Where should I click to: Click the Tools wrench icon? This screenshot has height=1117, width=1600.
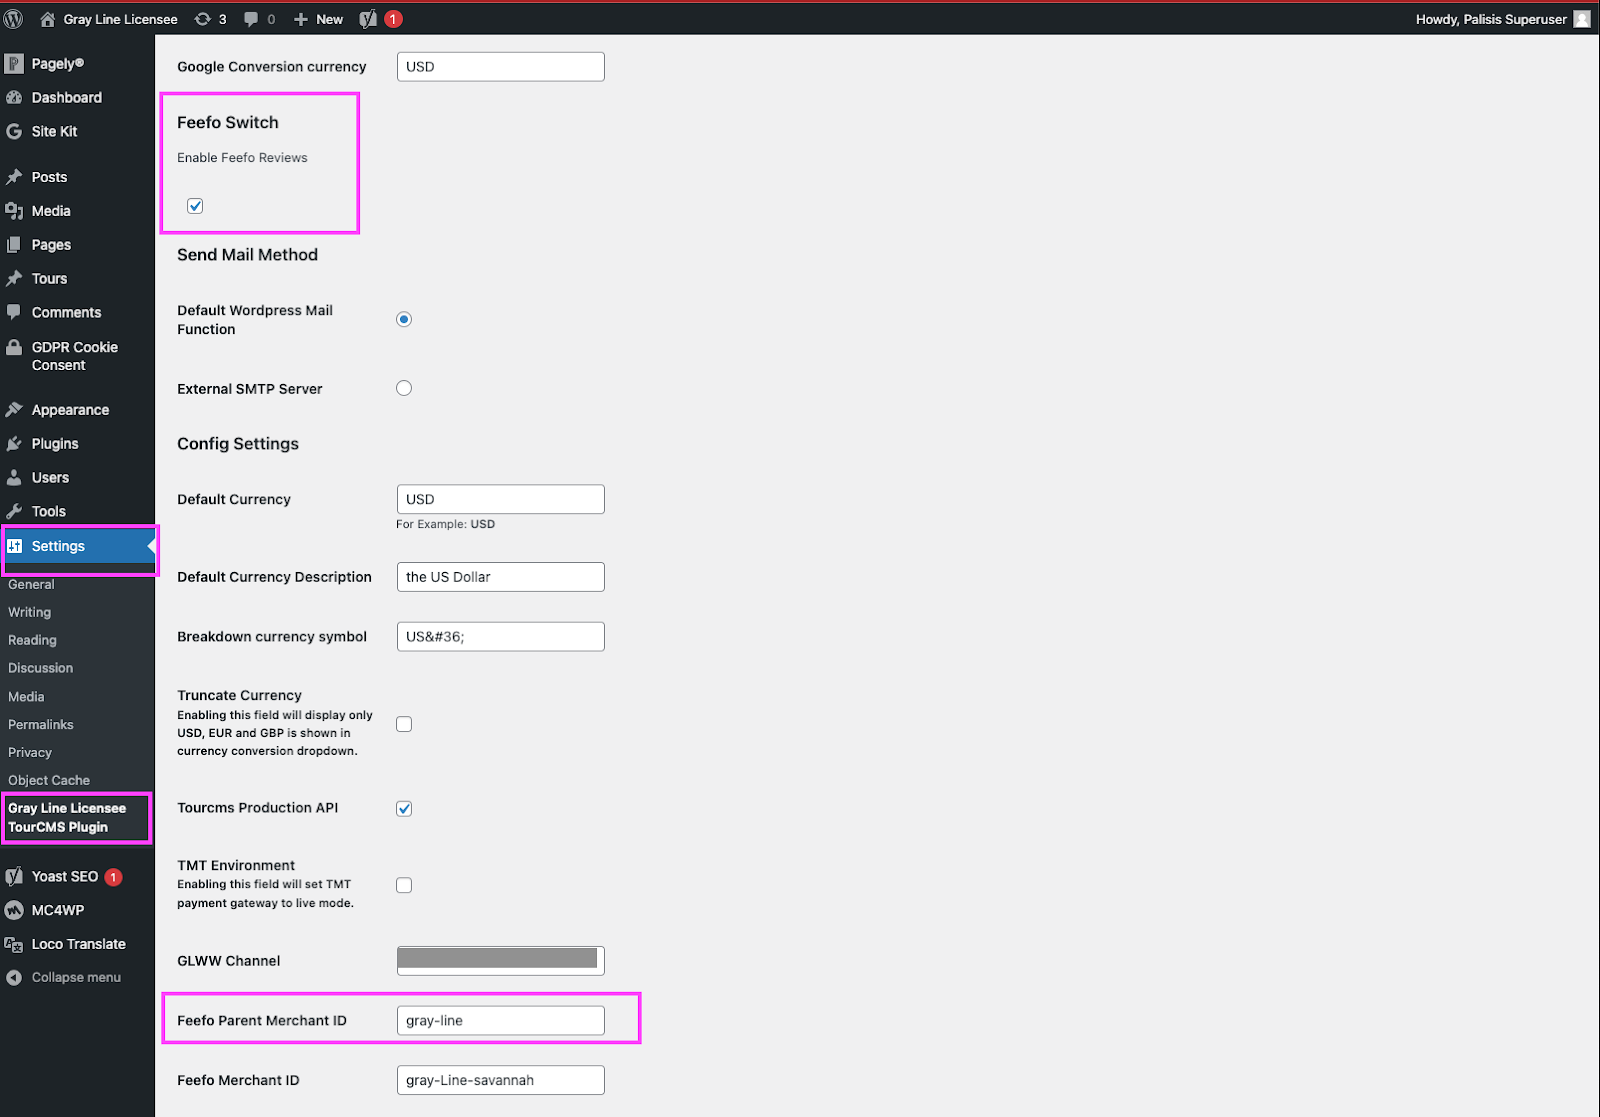pos(14,511)
